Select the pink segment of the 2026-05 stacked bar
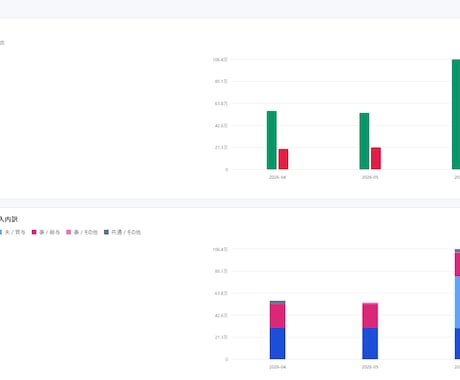The width and height of the screenshot is (460, 380). (x=370, y=316)
